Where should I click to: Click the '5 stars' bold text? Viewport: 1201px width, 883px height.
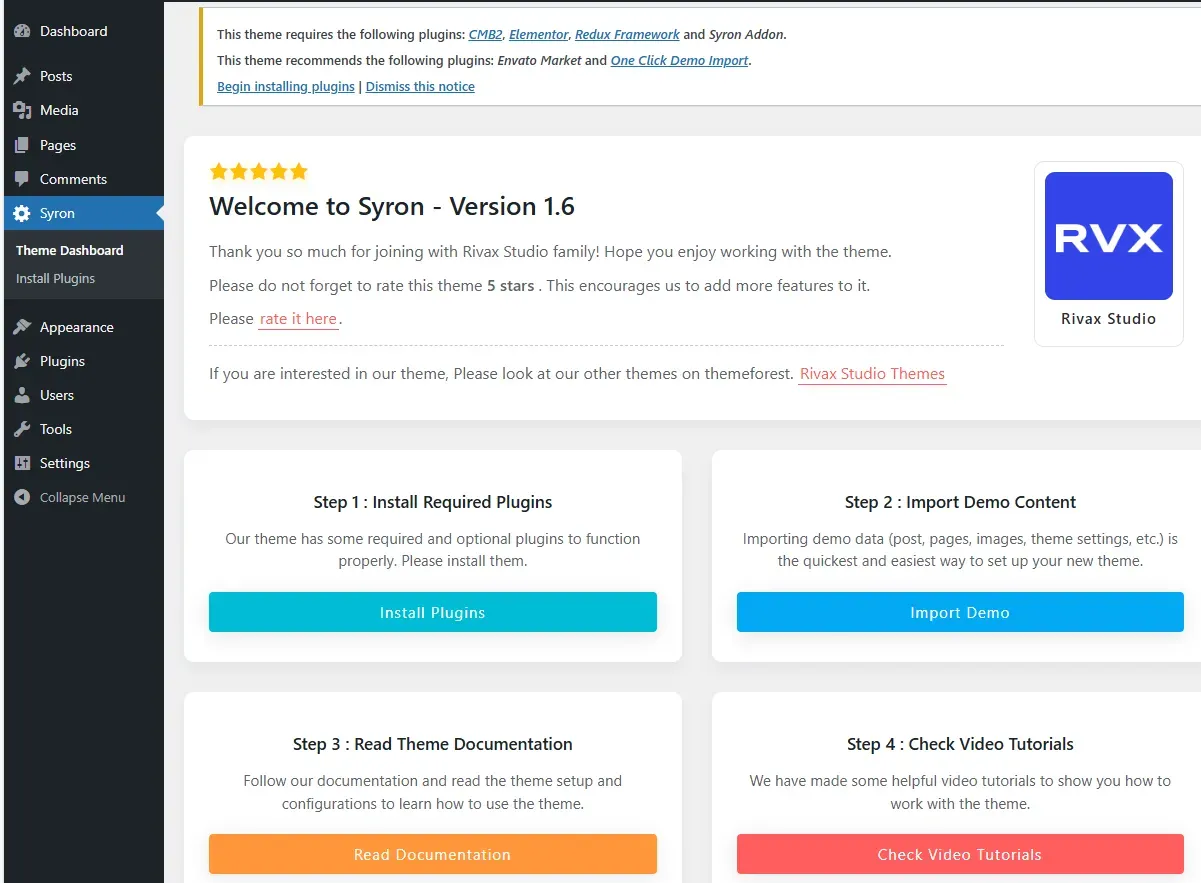511,286
